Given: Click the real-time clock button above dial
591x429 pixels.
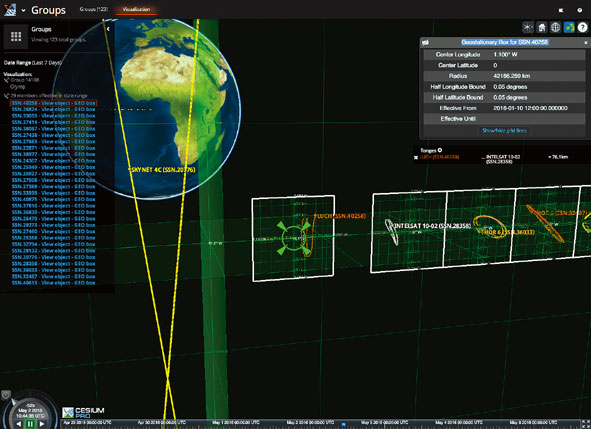Looking at the screenshot, I should pos(5,395).
